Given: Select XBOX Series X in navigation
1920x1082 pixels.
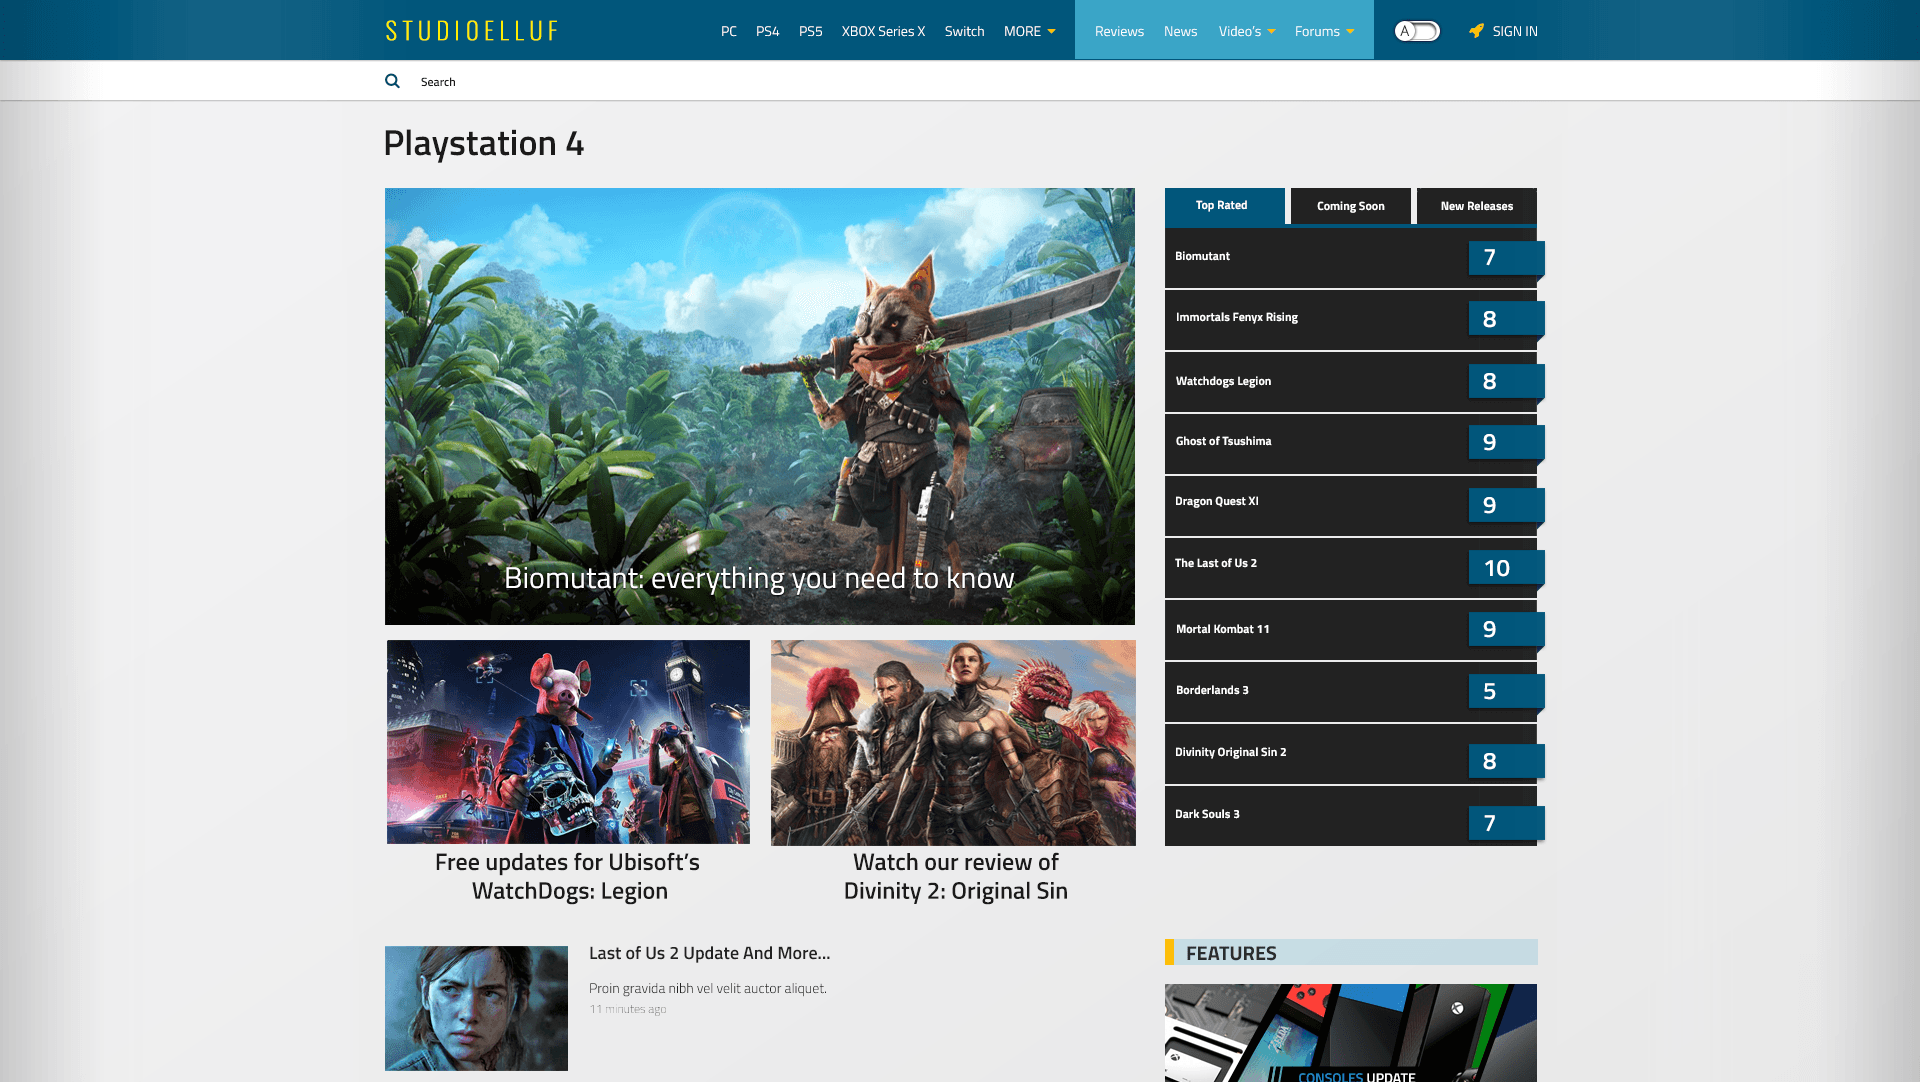Looking at the screenshot, I should pos(884,31).
